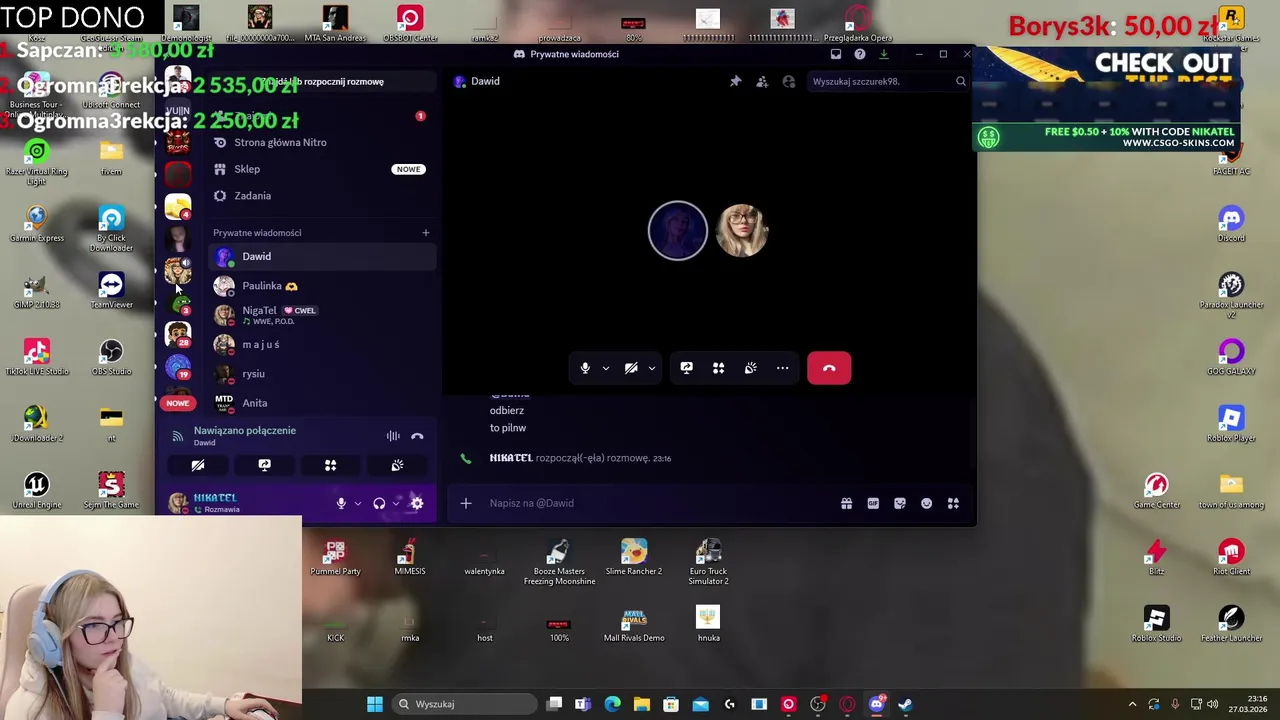
Task: Open Strona główna Nitro
Action: pos(322,142)
